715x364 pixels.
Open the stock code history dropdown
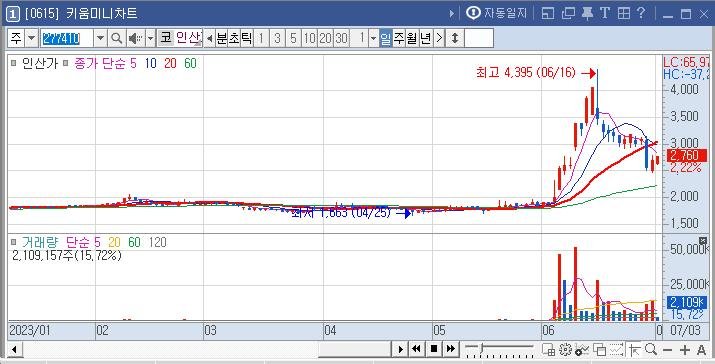[101, 39]
